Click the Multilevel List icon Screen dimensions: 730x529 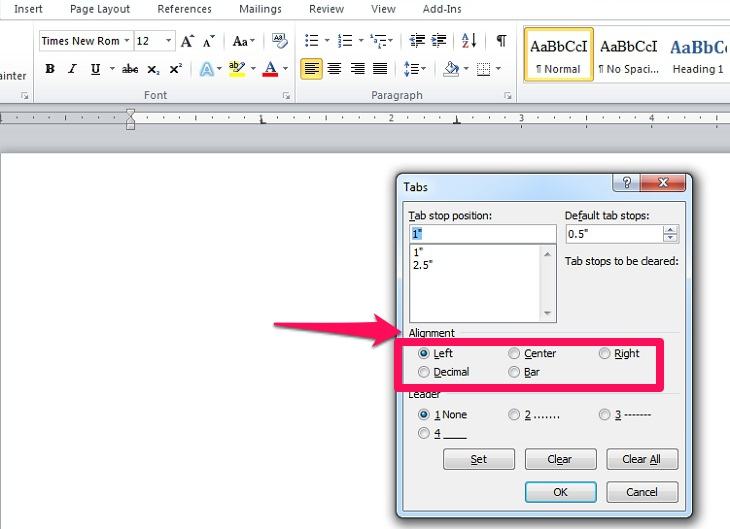click(378, 41)
